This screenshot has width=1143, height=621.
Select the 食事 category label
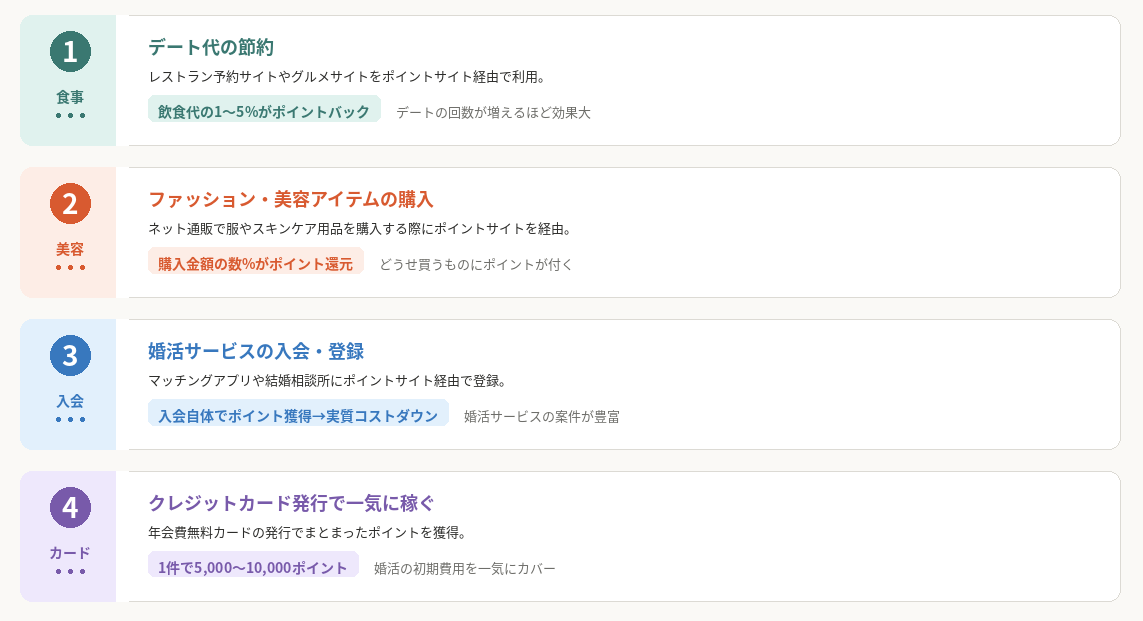coord(70,97)
